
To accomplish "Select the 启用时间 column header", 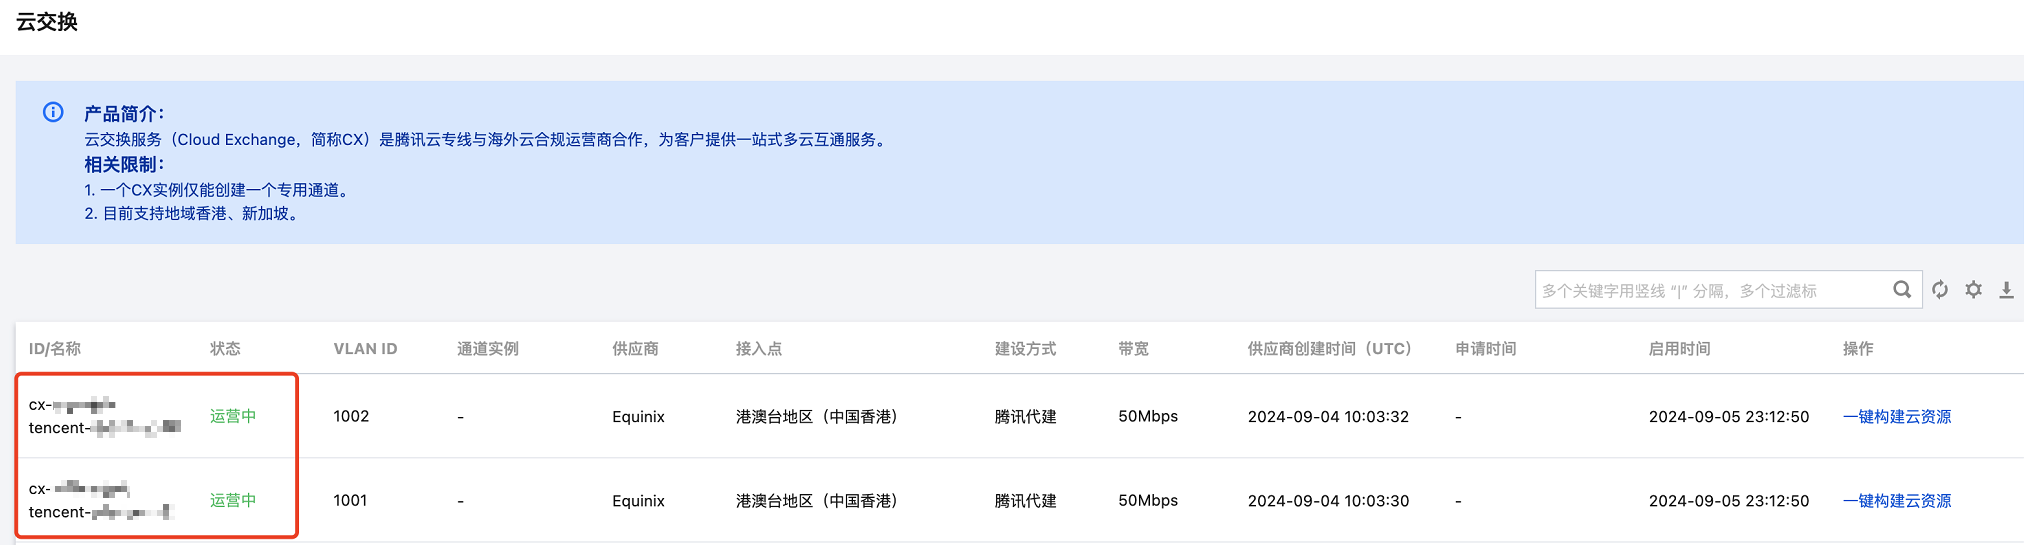I will pyautogui.click(x=1679, y=349).
